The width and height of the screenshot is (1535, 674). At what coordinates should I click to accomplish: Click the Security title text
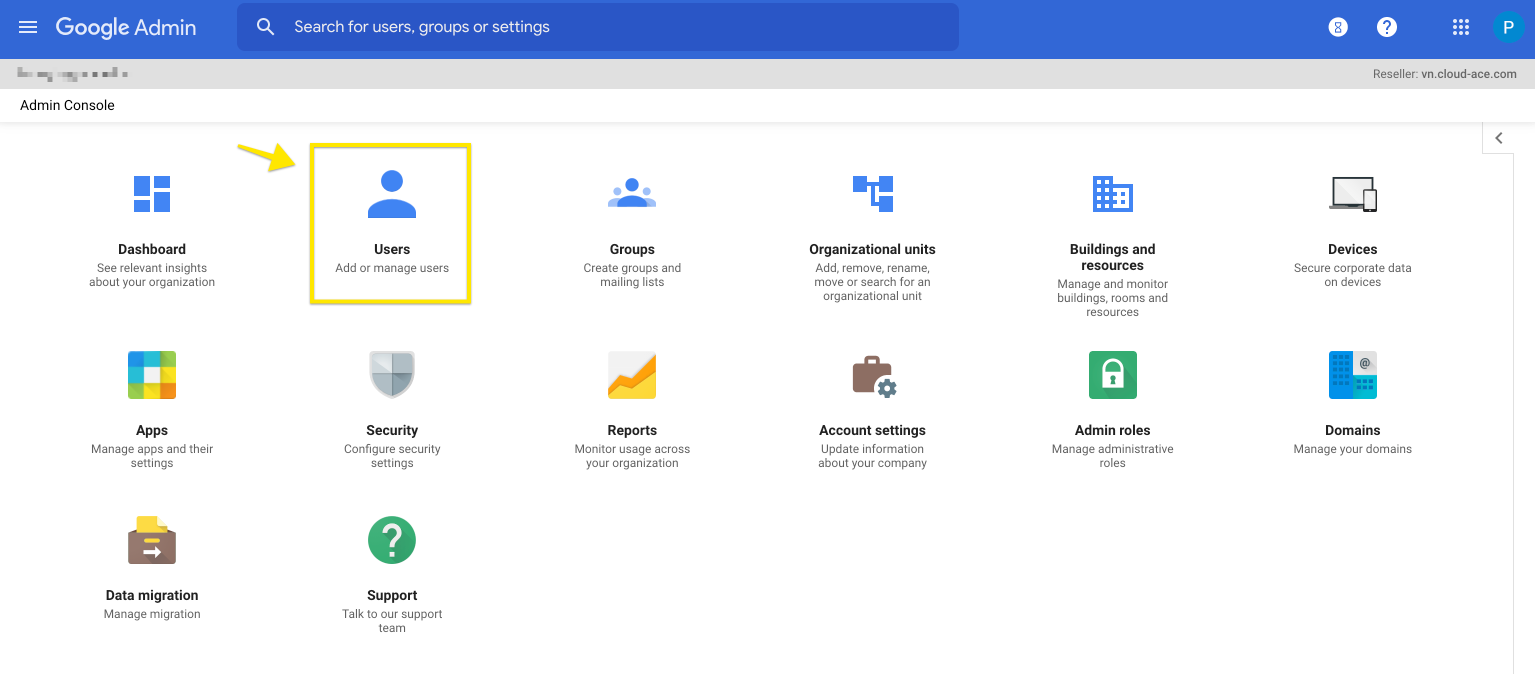click(392, 430)
